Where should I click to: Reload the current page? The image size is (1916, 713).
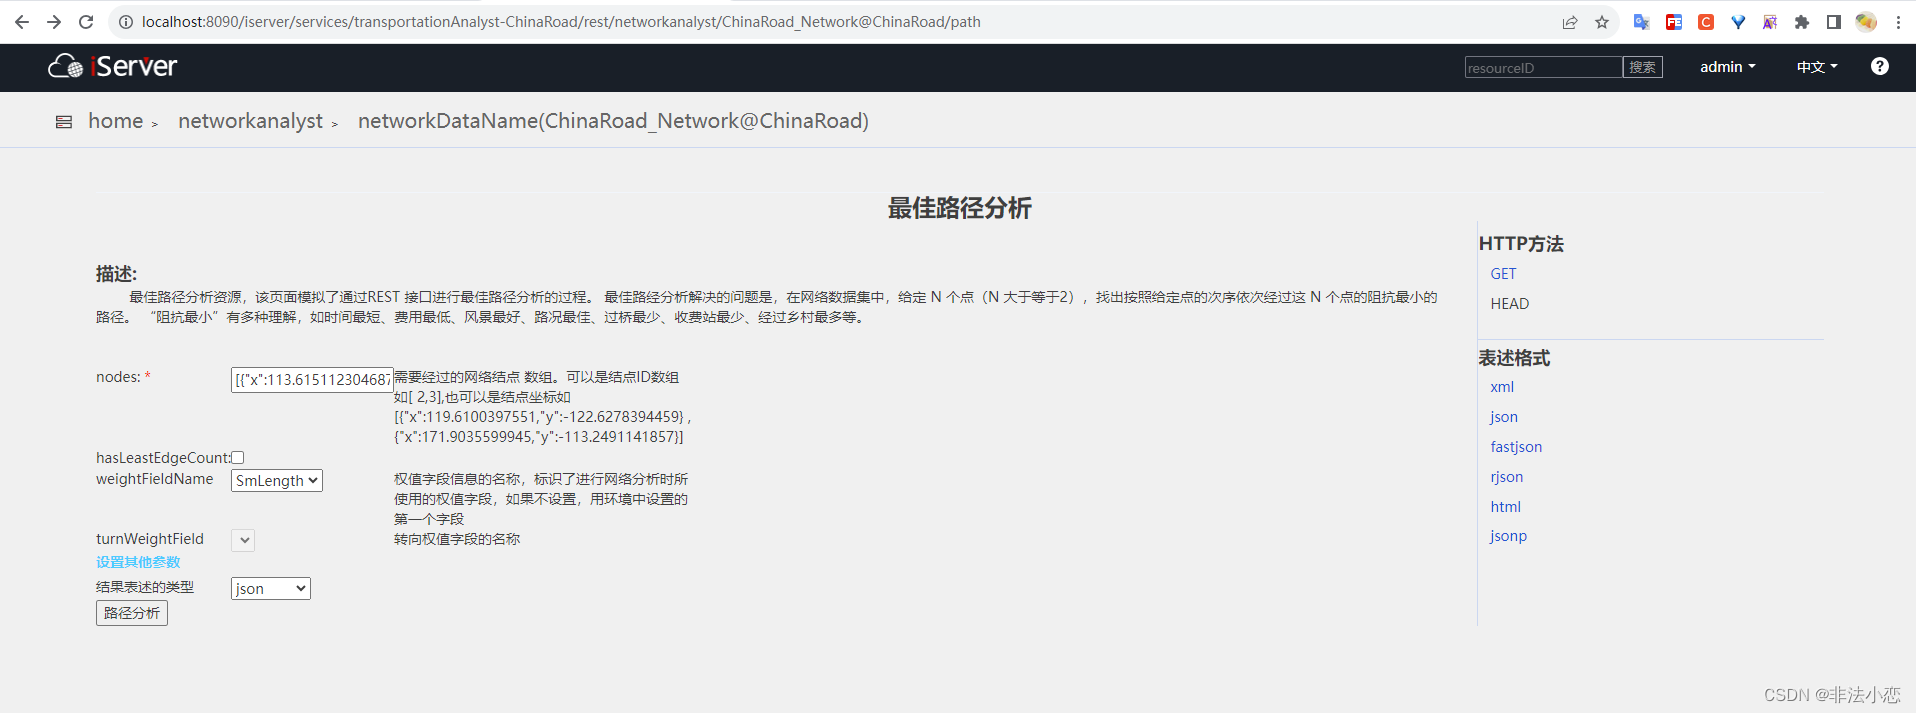pos(86,22)
